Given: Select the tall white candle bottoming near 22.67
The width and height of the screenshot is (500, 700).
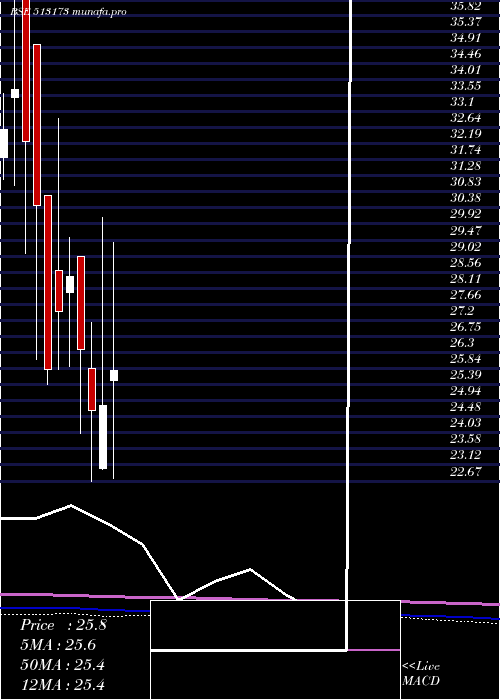Looking at the screenshot, I should click(103, 437).
